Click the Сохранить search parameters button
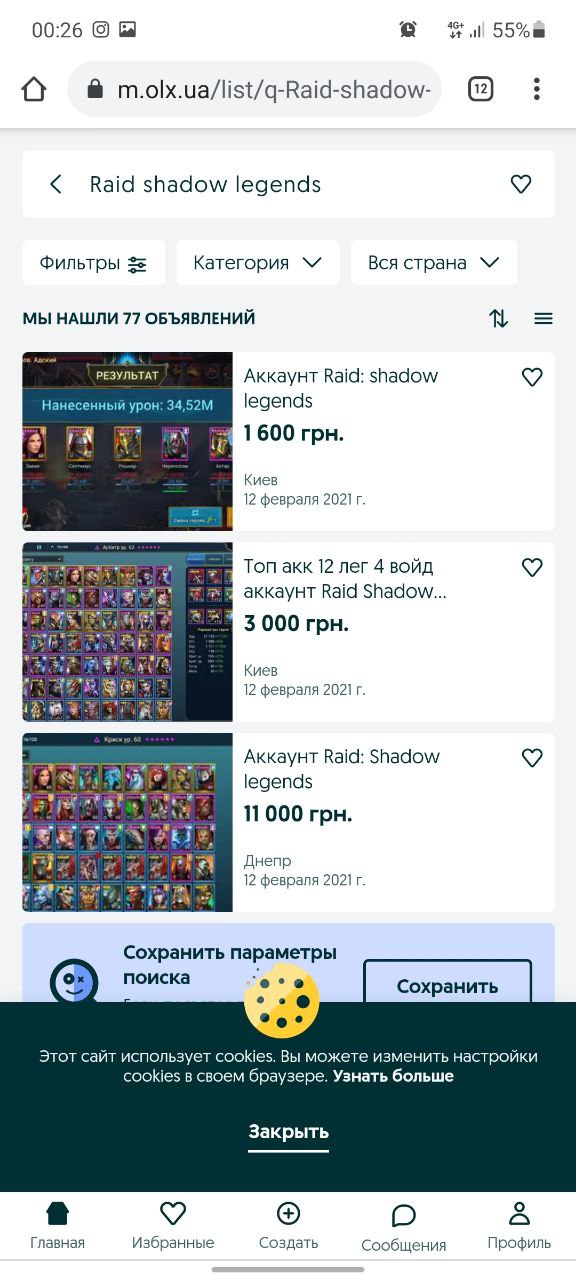Screen dimensions: 576x1280 click(x=447, y=986)
